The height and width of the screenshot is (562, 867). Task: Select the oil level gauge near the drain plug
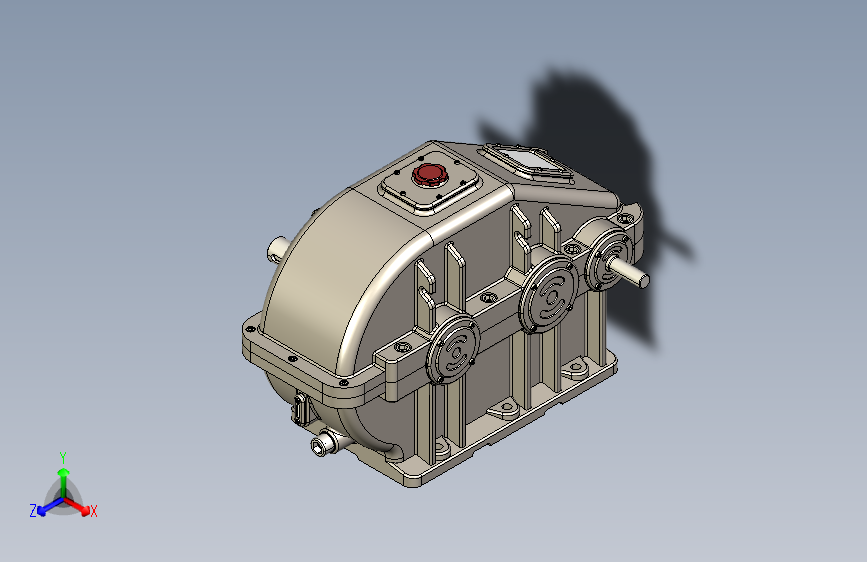point(300,408)
